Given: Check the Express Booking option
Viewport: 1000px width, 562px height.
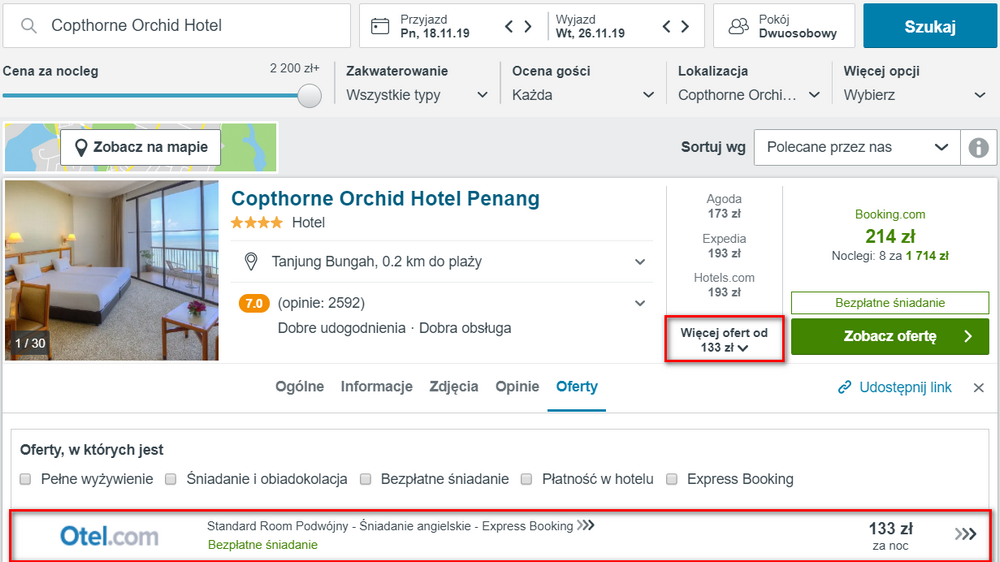Looking at the screenshot, I should click(672, 479).
